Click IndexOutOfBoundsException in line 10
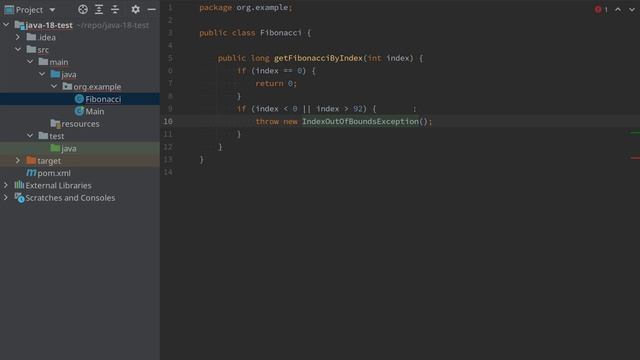Viewport: 640px width, 360px height. (x=360, y=121)
